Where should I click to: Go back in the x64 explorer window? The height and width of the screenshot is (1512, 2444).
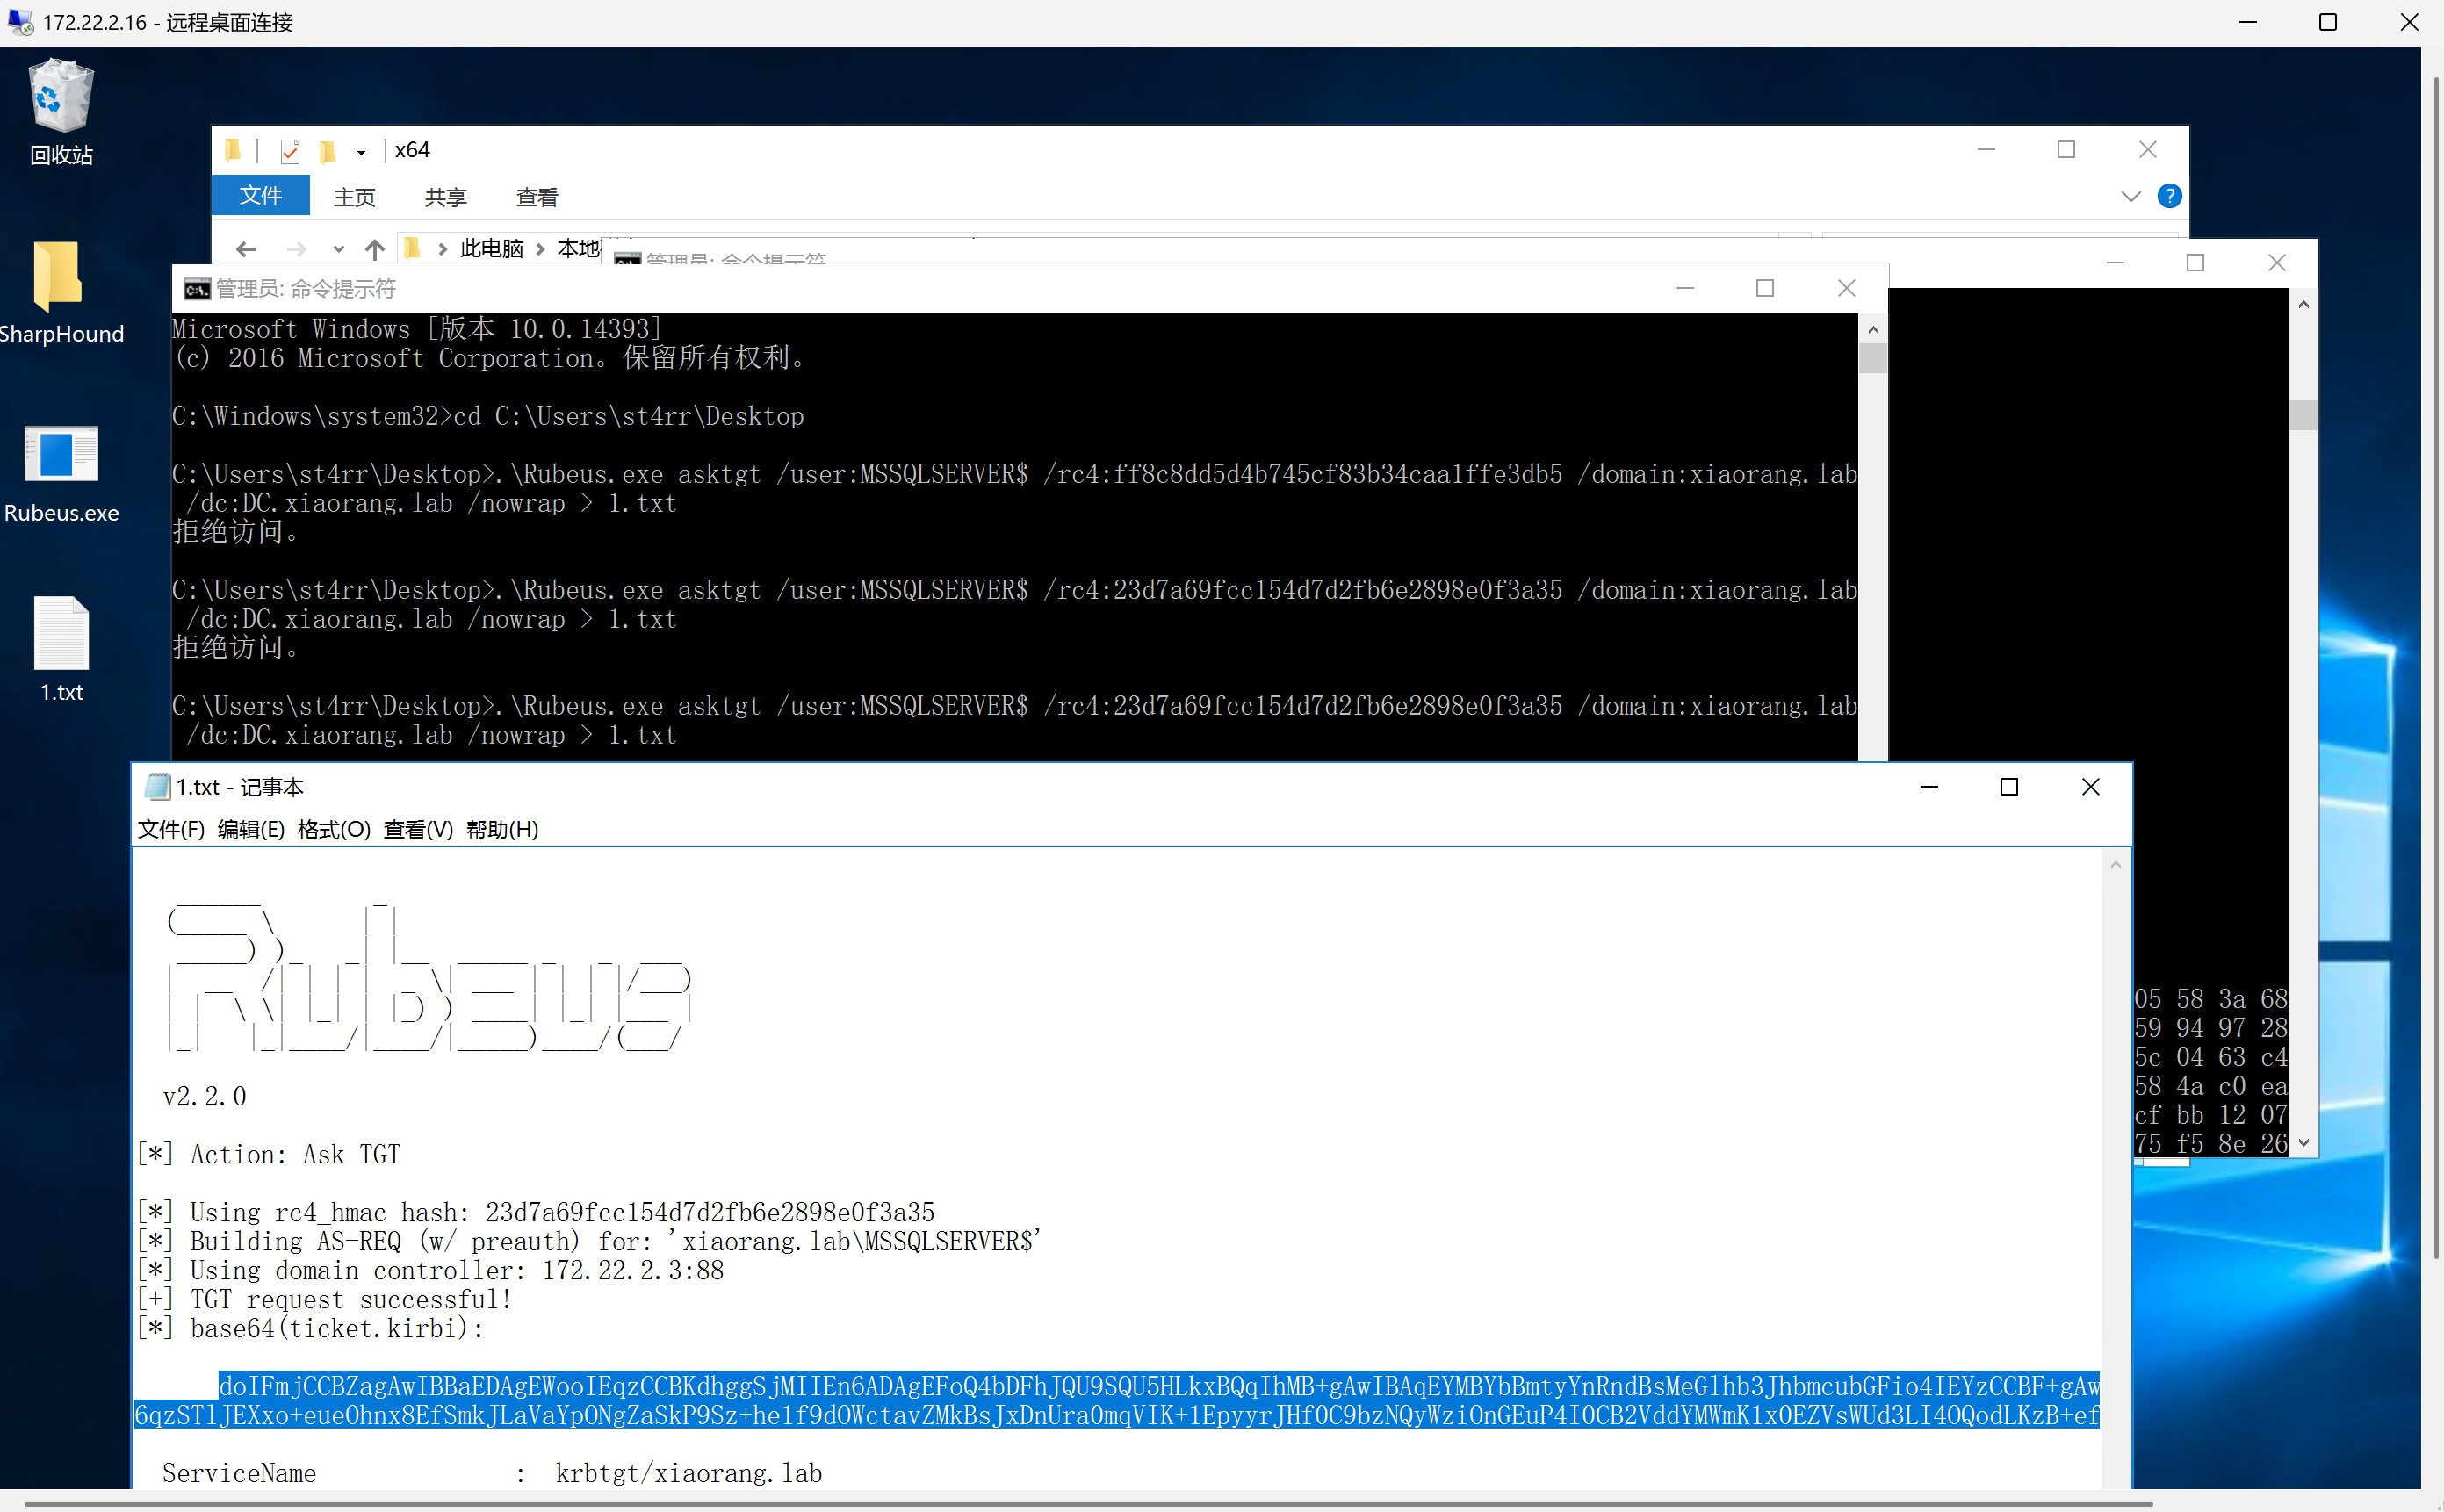coord(246,249)
